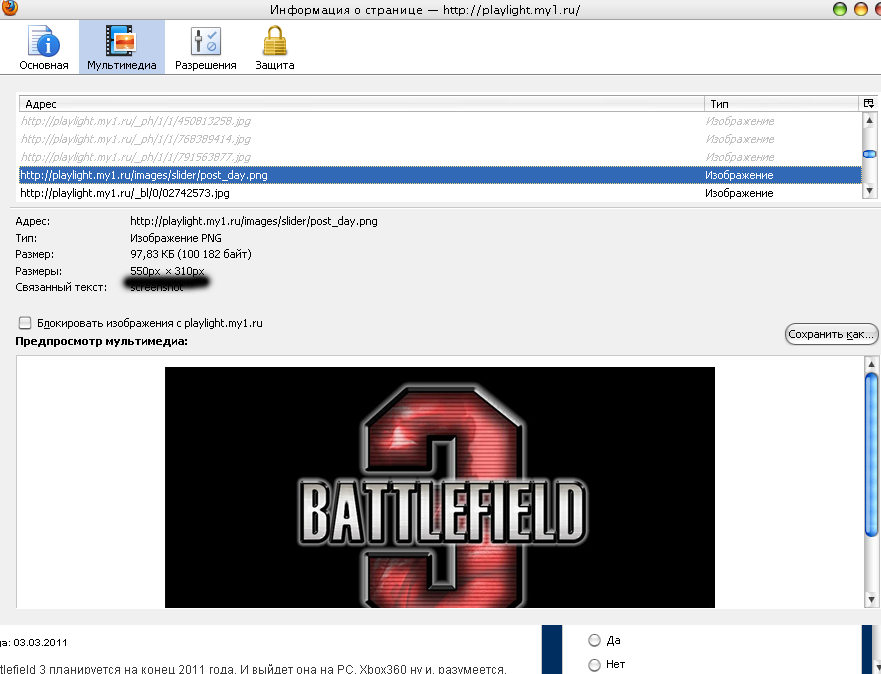Select row with 450813258.jpg address
Screen dimensions: 881x674
tap(440, 121)
